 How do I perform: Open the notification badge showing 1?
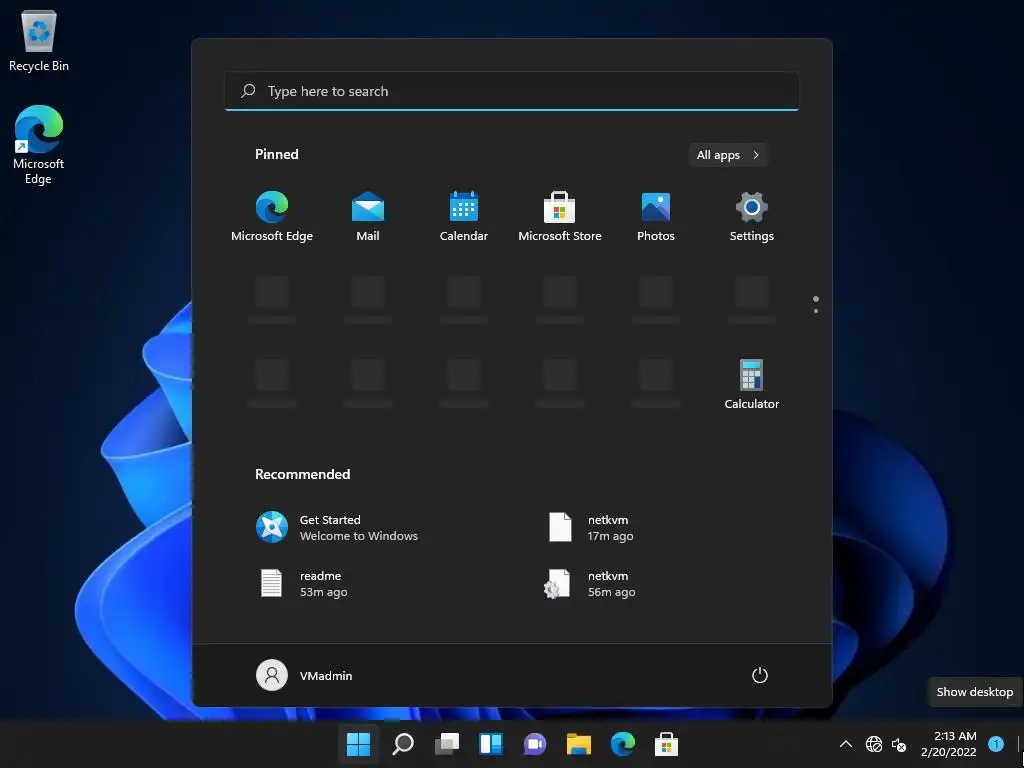pos(996,743)
